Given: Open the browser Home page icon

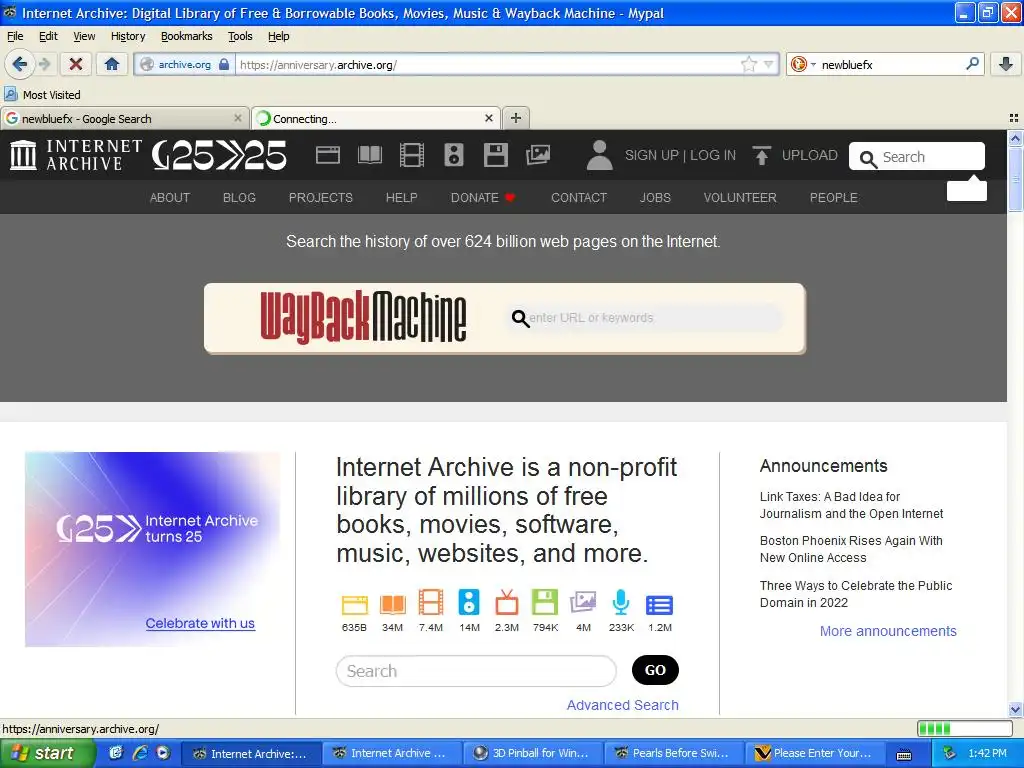Looking at the screenshot, I should [112, 64].
